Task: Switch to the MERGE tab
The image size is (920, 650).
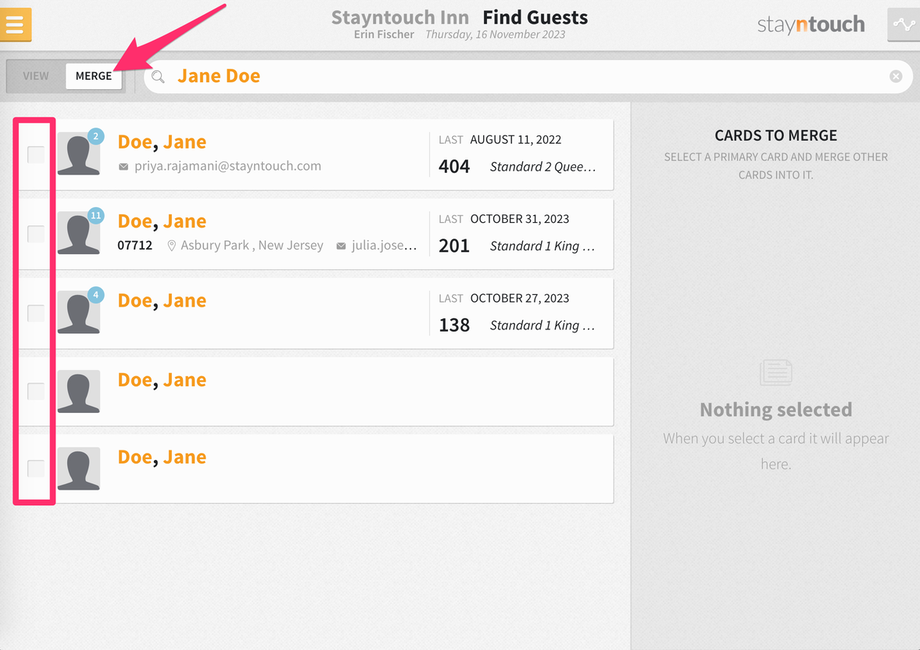Action: point(93,76)
